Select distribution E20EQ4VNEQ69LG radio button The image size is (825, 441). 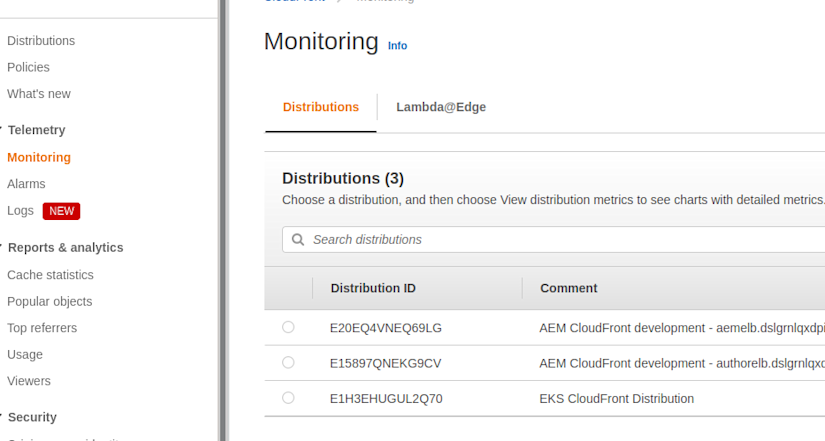(x=288, y=327)
